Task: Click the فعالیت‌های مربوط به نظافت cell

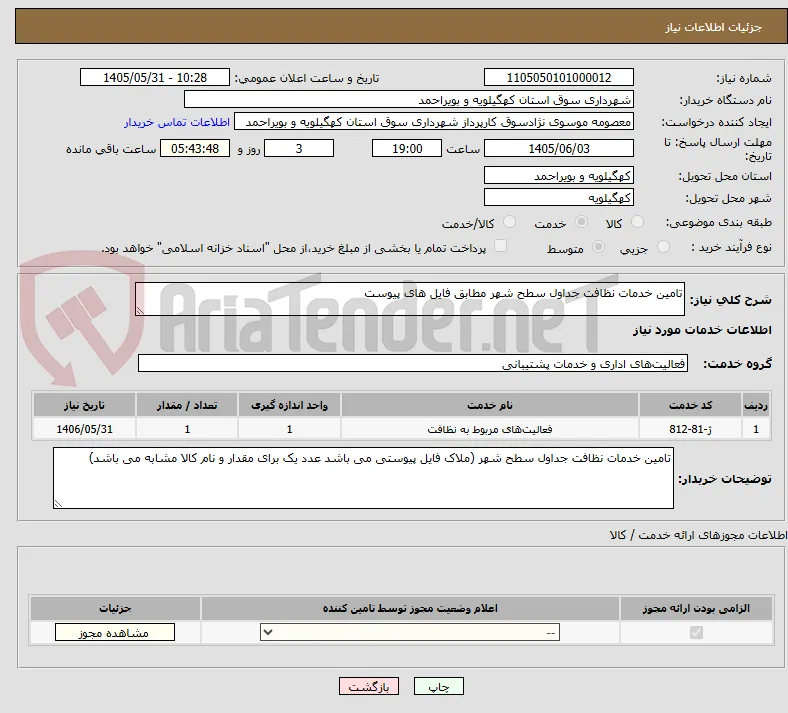Action: coord(489,429)
